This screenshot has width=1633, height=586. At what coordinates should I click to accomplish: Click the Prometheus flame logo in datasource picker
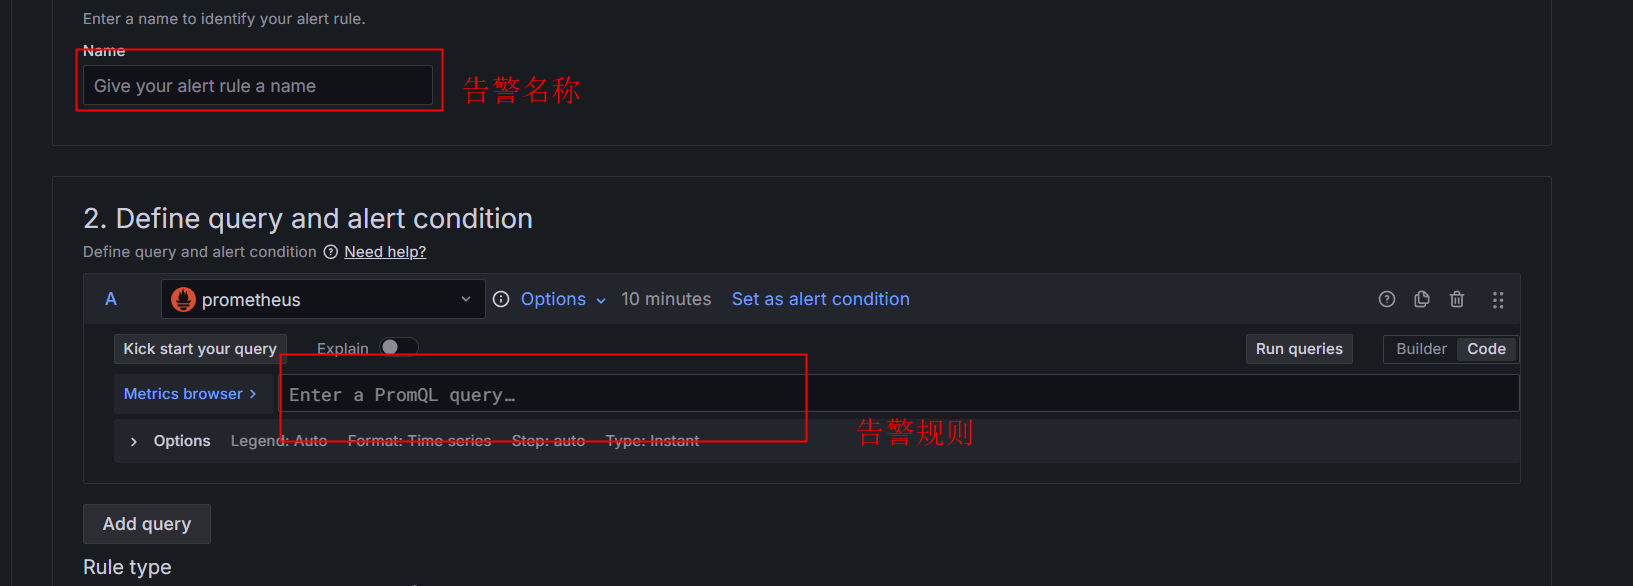(182, 298)
